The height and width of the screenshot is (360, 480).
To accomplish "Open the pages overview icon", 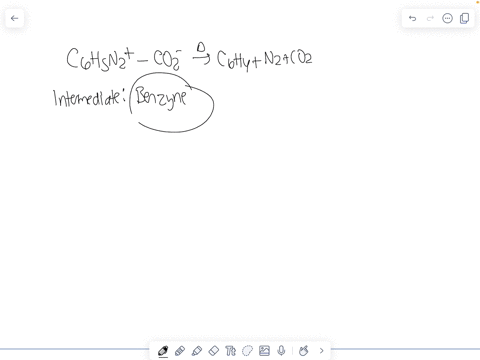I will coord(464,18).
